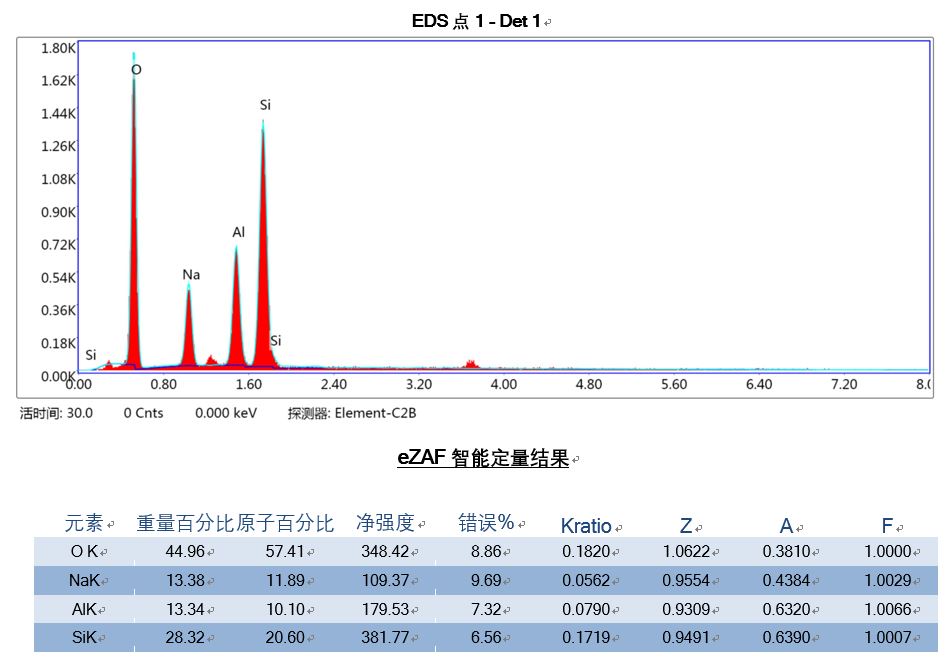Viewport: 951px width, 671px height.
Task: Click the '0.000 keV' readout
Action: pos(226,413)
